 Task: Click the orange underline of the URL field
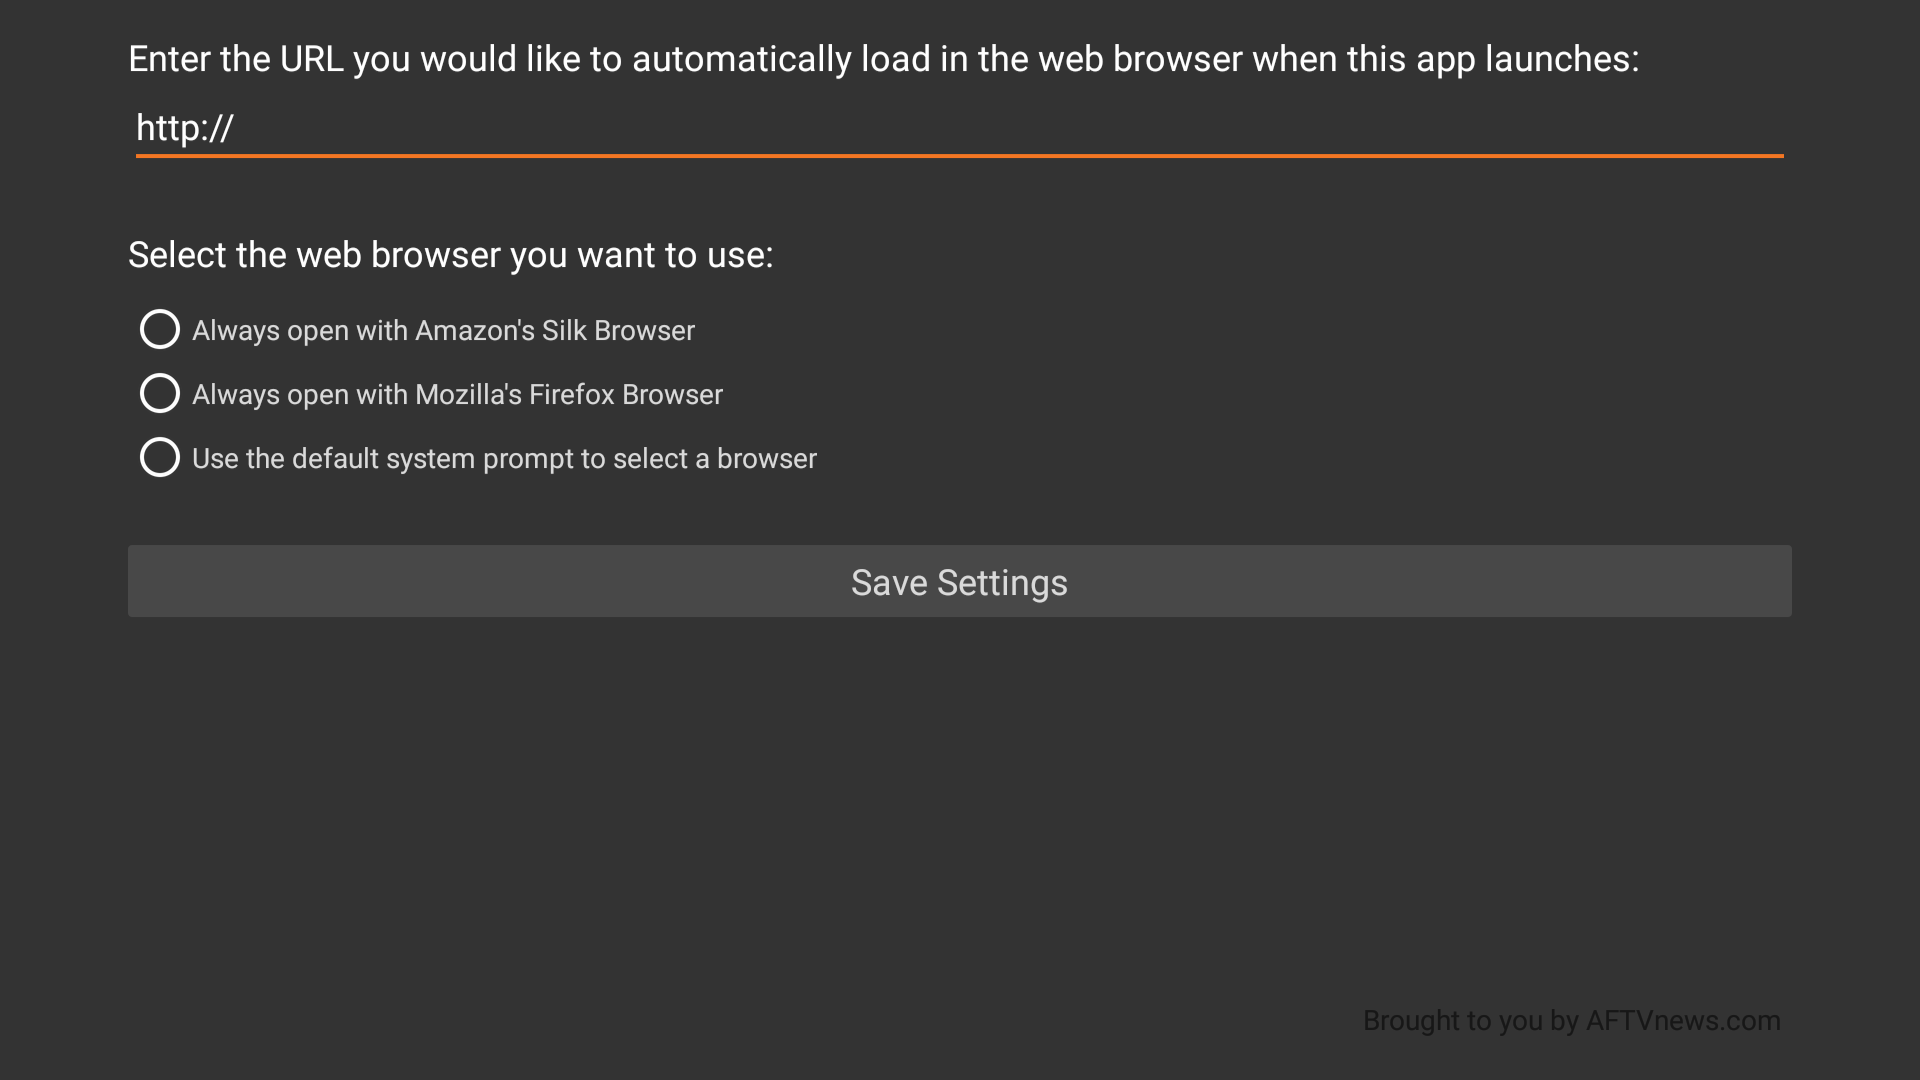958,156
